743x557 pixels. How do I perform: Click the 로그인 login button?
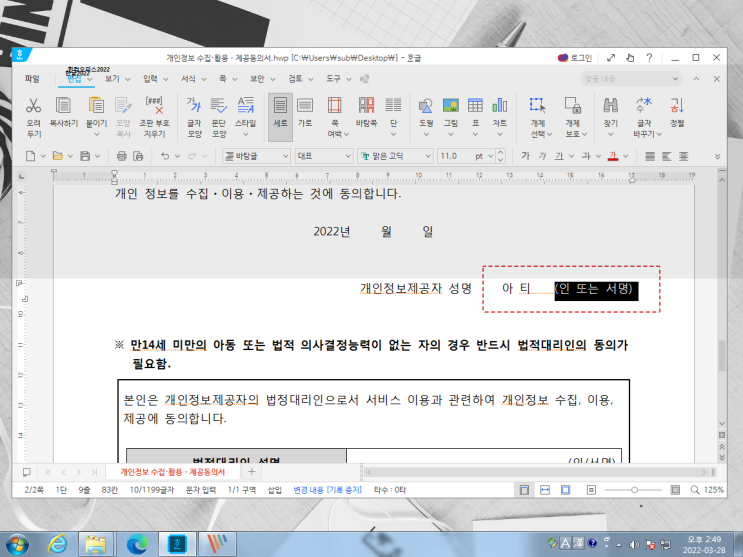[x=575, y=58]
